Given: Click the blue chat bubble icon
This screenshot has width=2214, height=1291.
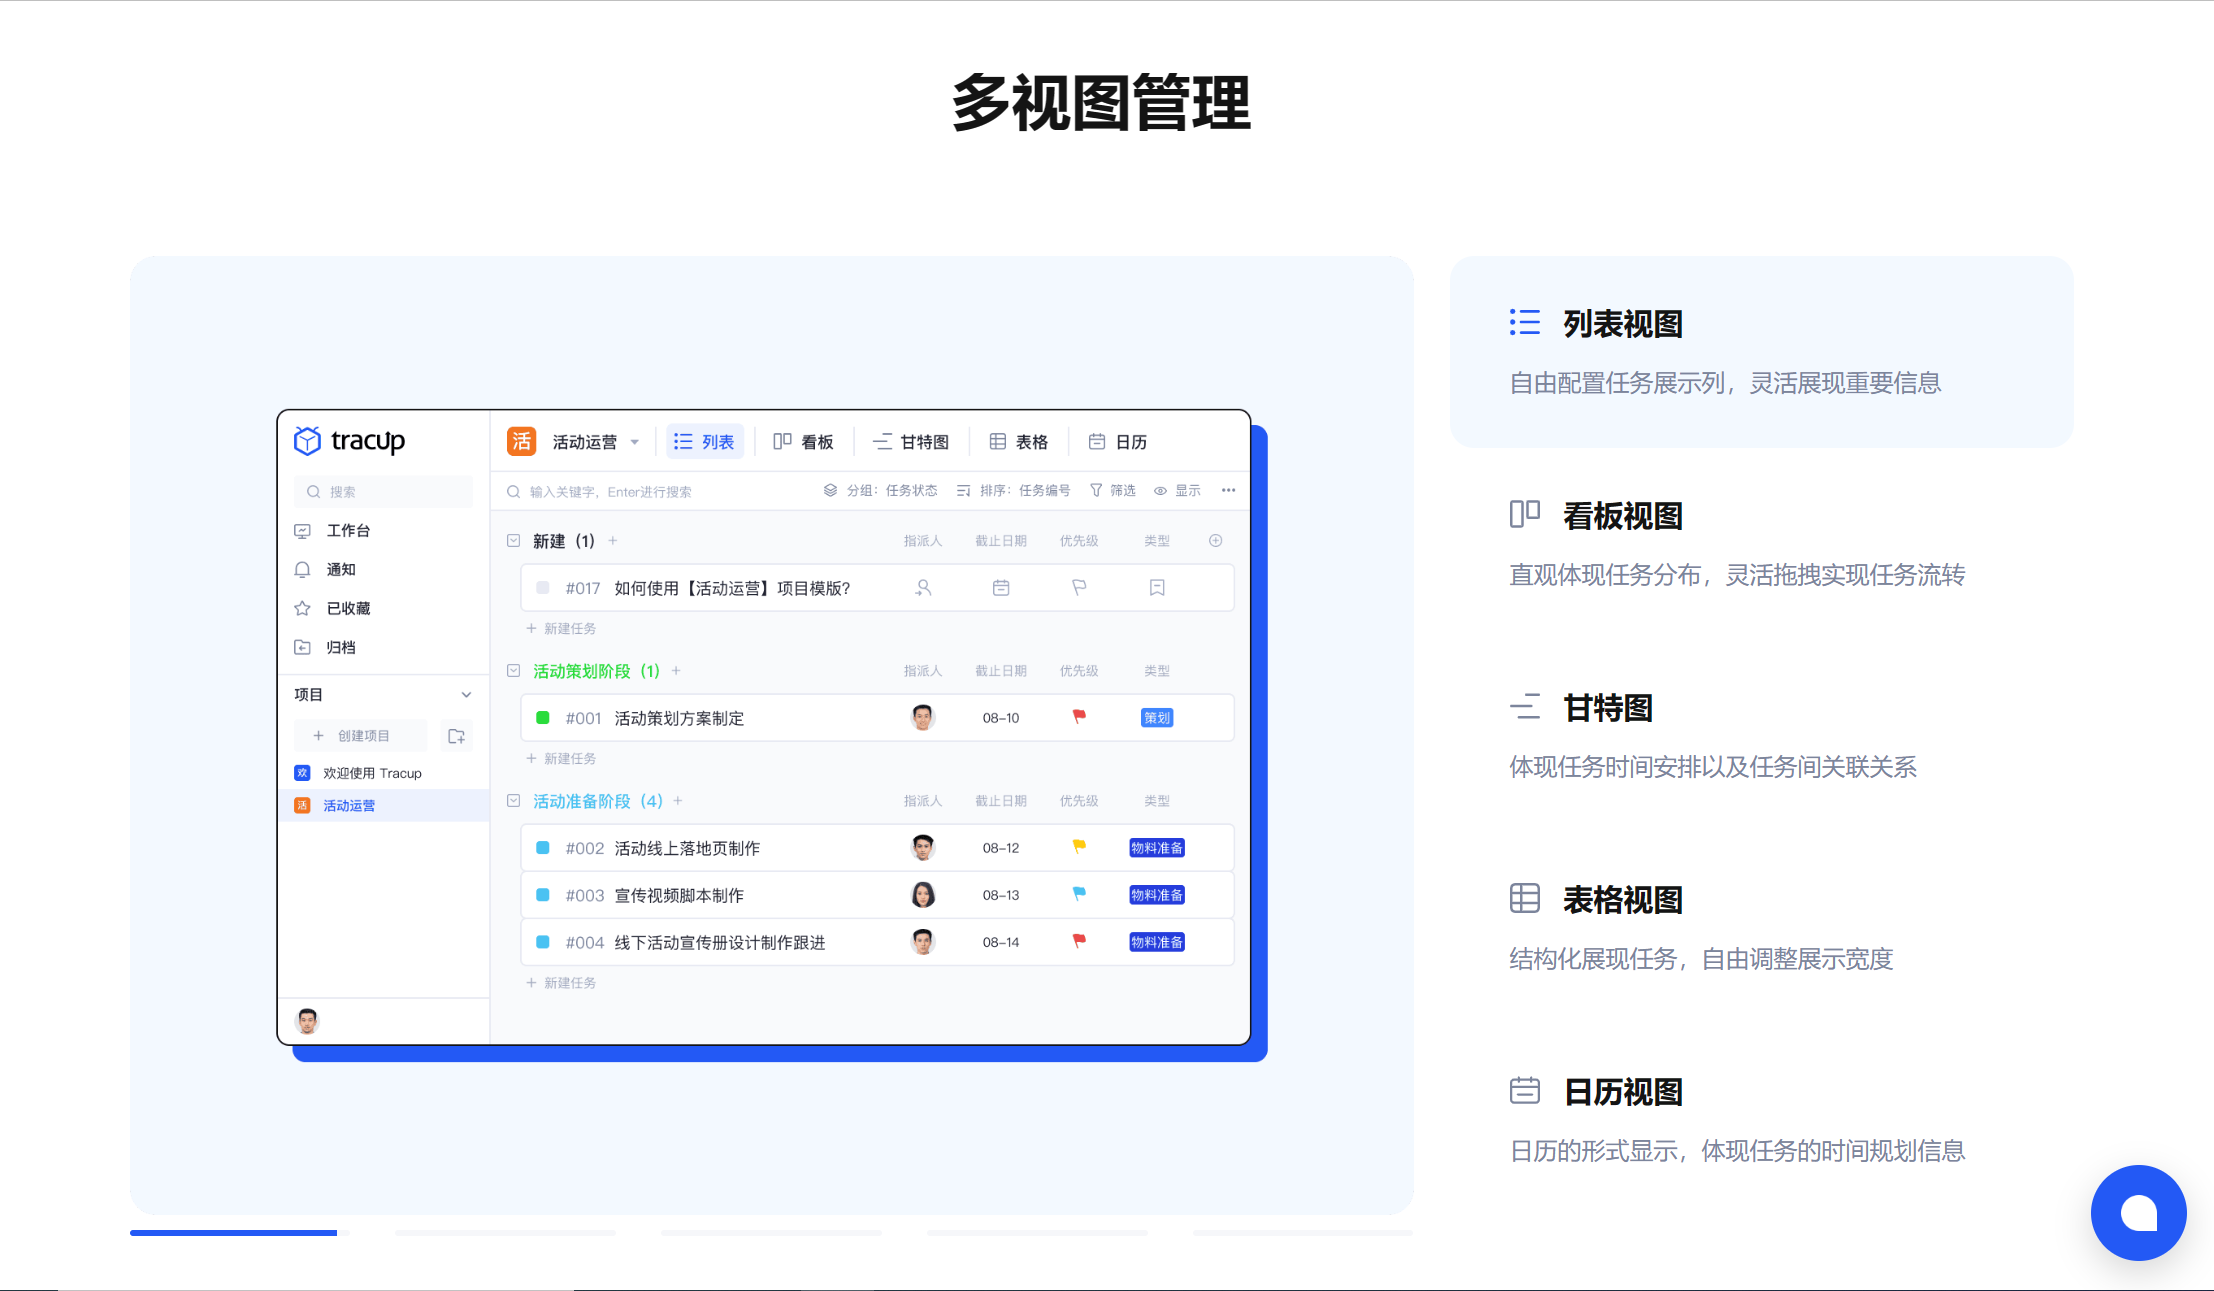Looking at the screenshot, I should (2138, 1212).
